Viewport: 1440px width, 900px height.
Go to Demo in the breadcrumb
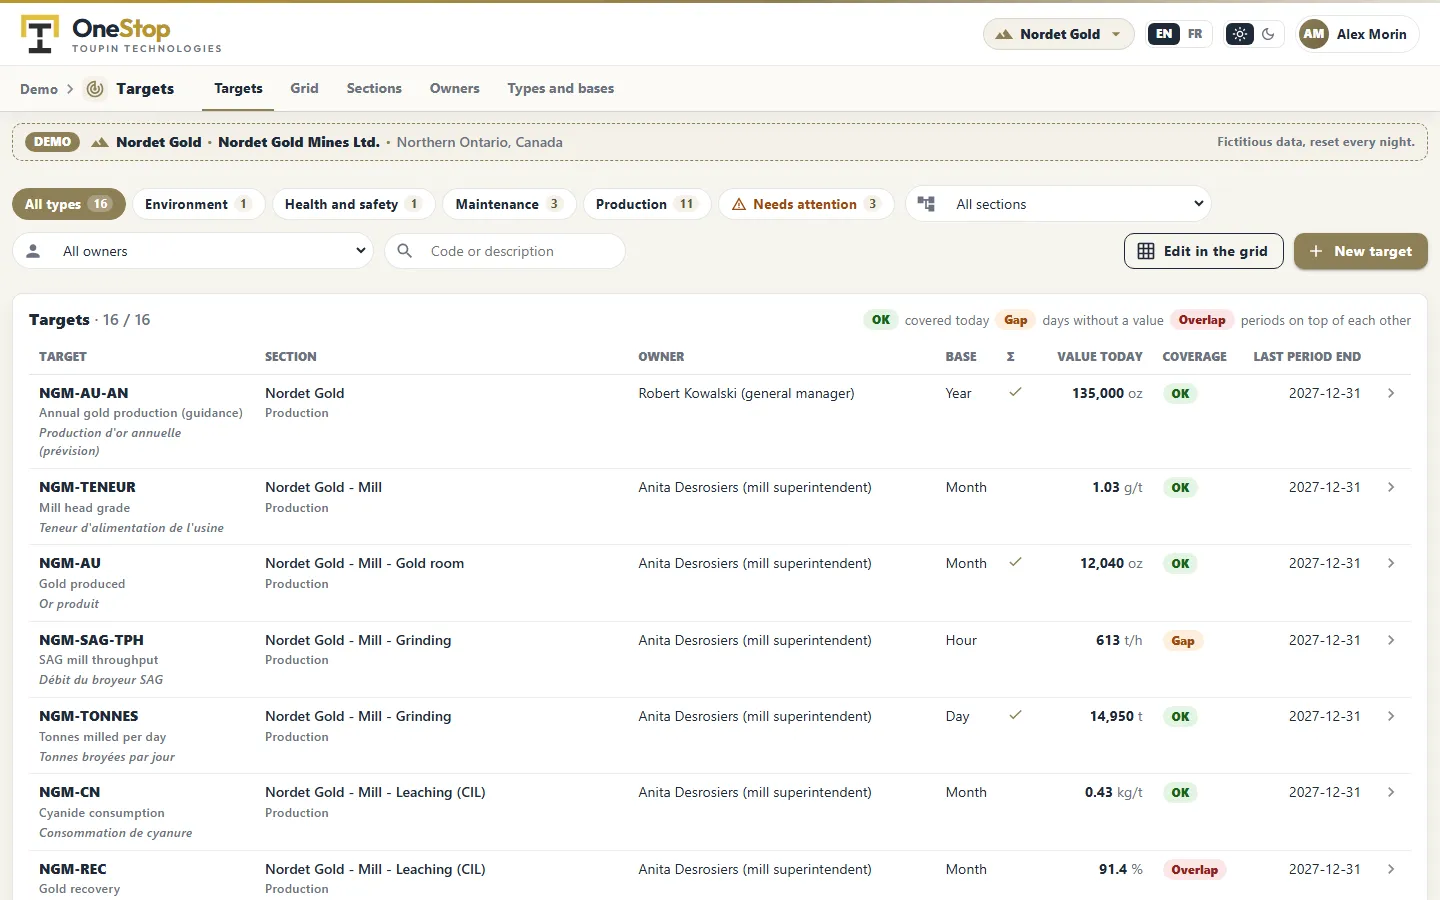click(x=39, y=89)
